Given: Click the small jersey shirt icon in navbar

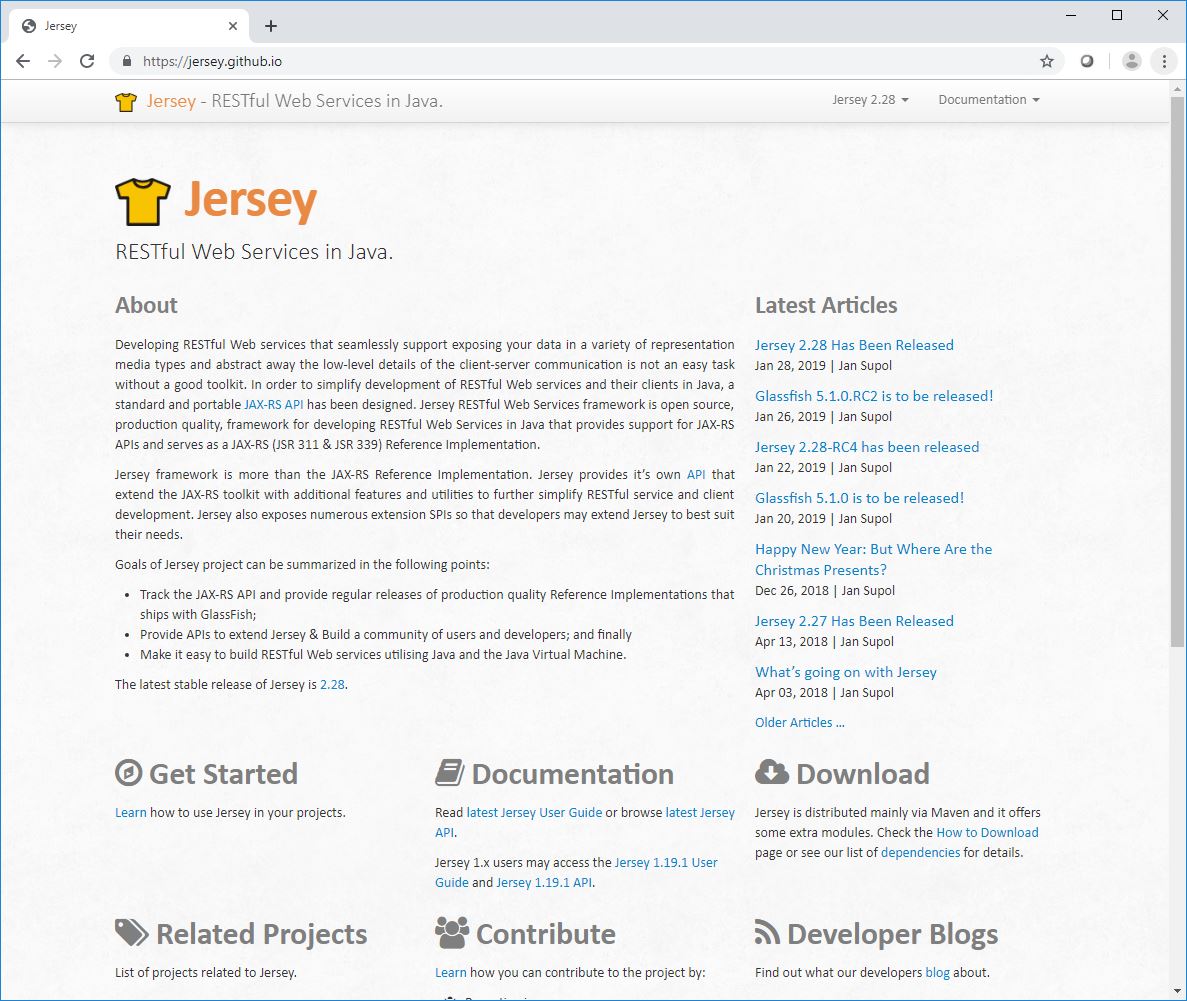Looking at the screenshot, I should 126,101.
